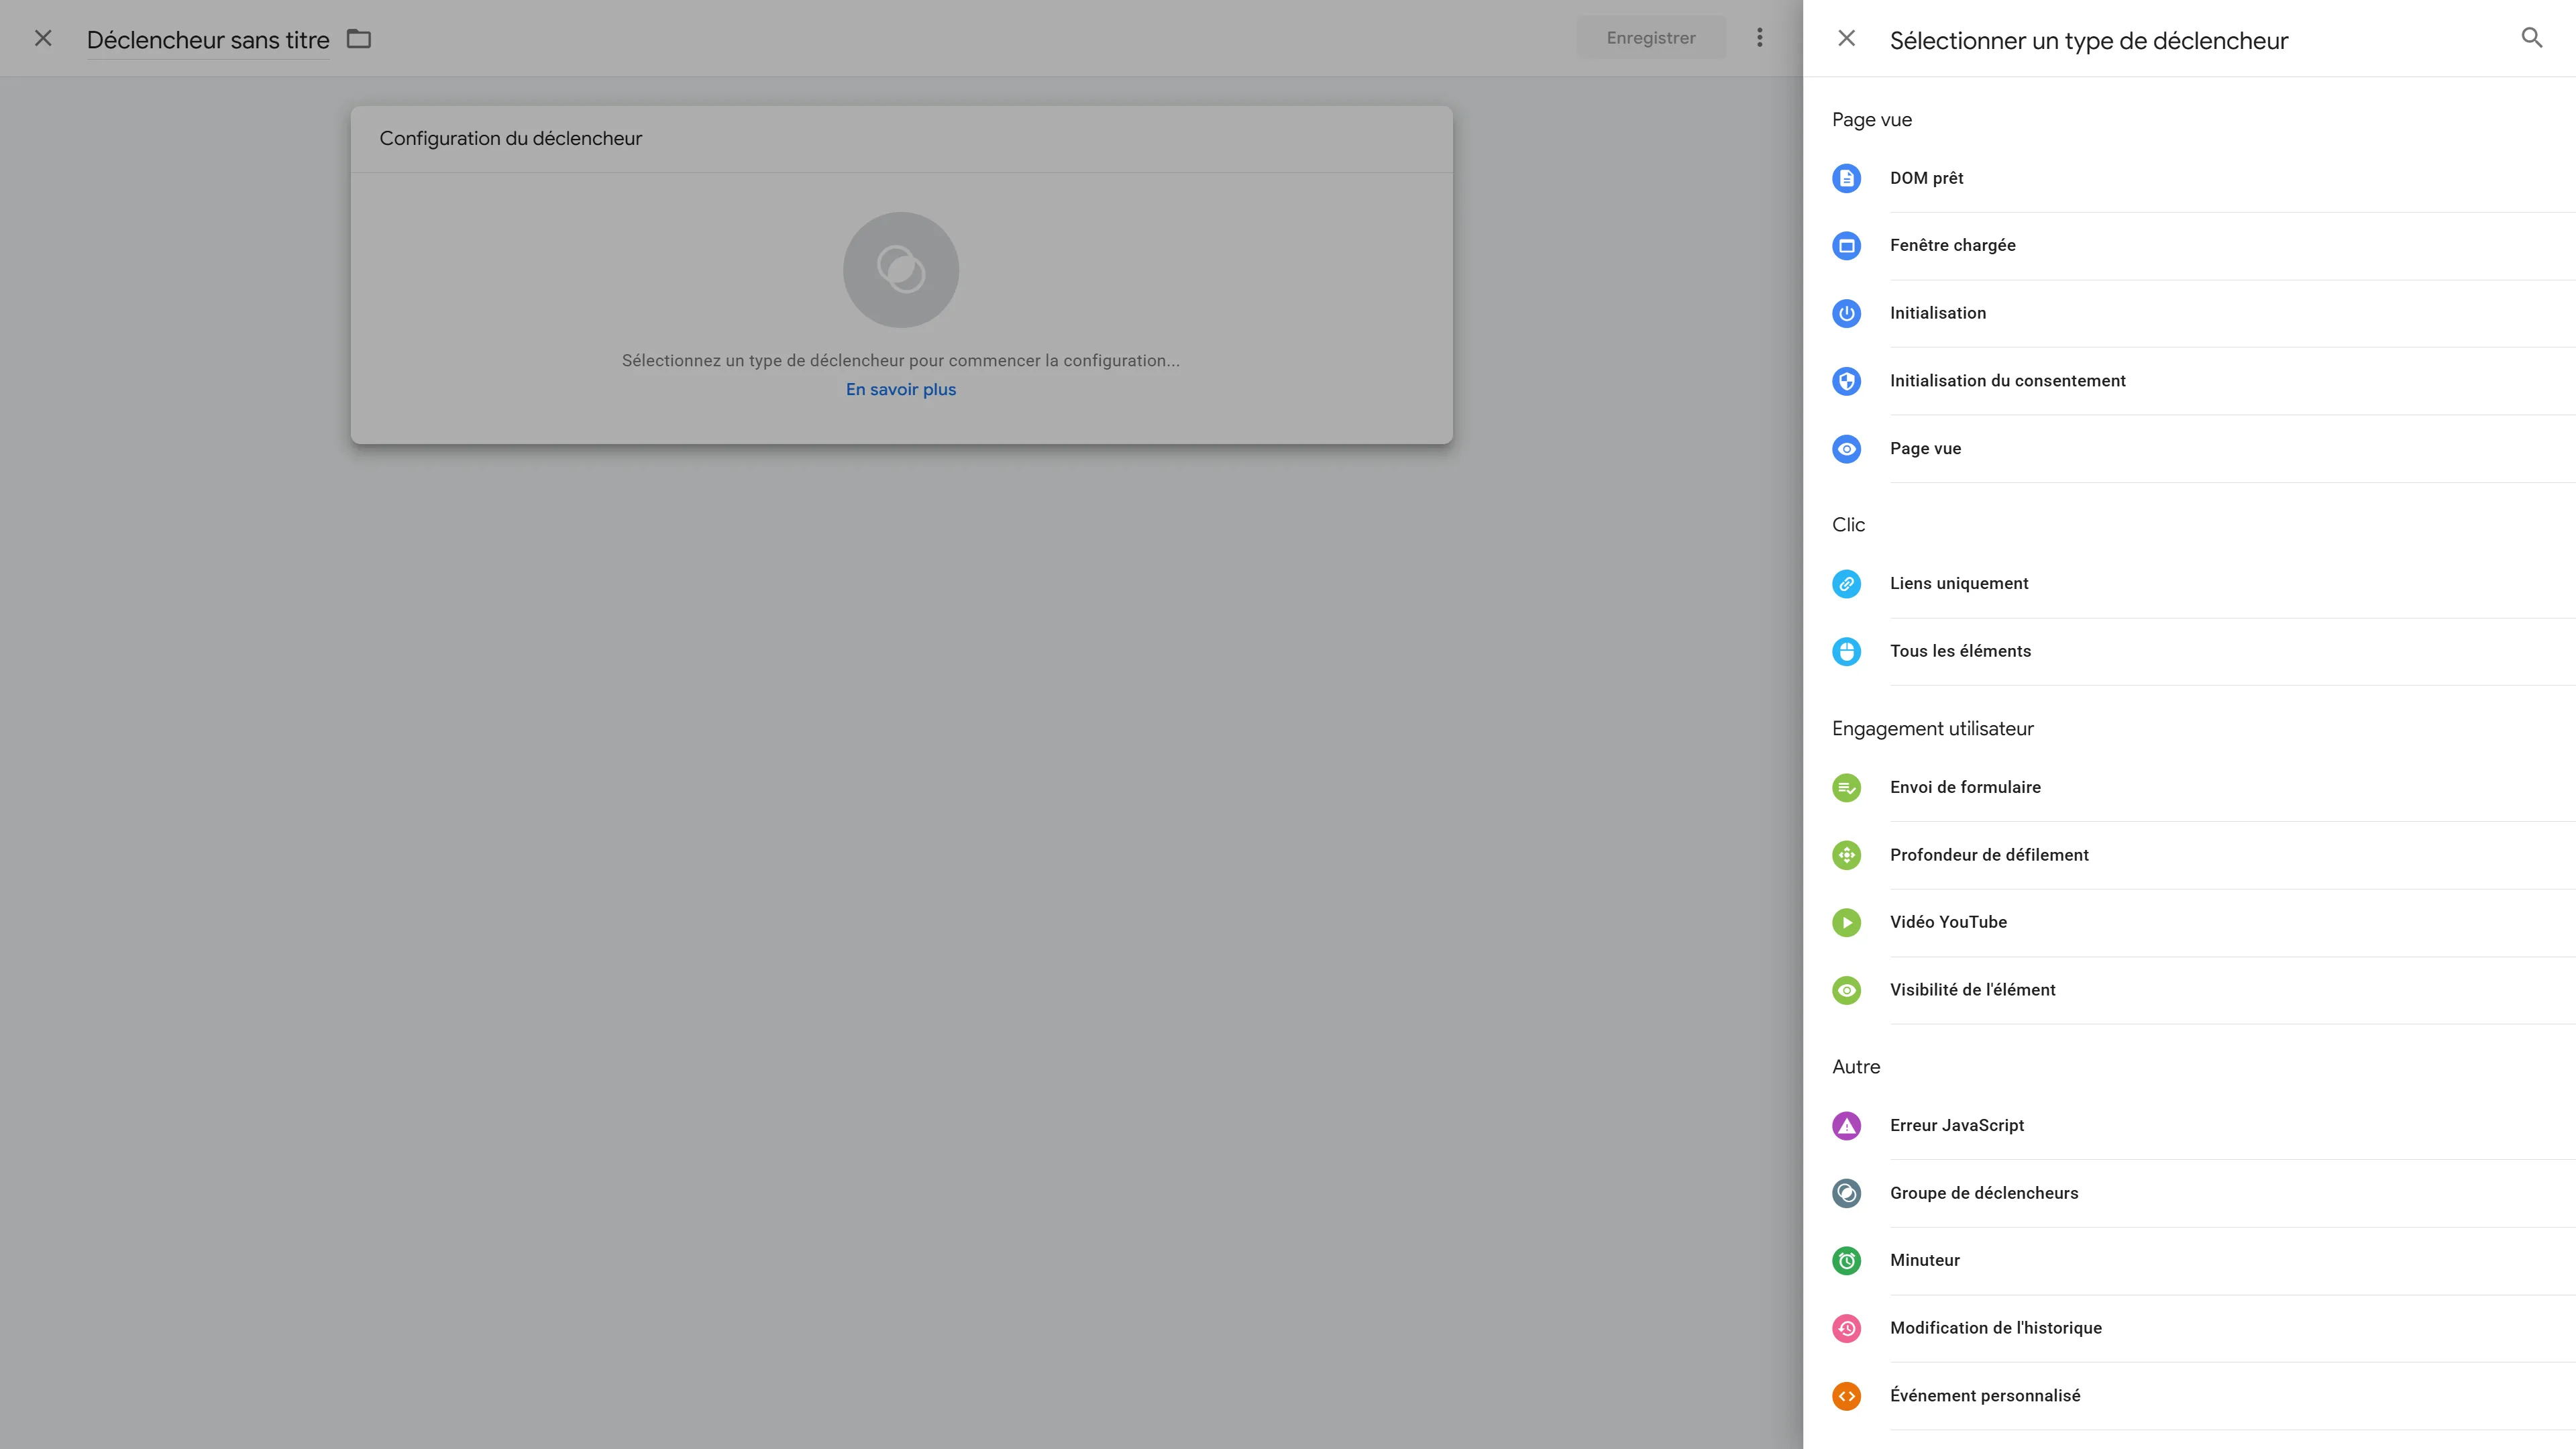Select Tous les éléments click trigger

click(x=2203, y=652)
